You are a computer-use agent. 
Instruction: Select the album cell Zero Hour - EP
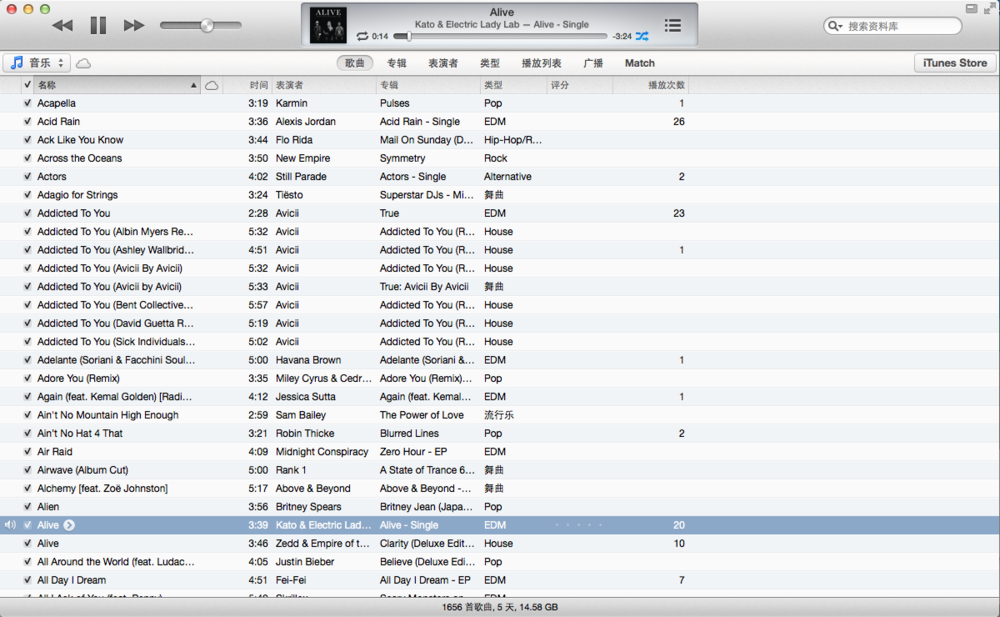(x=413, y=451)
